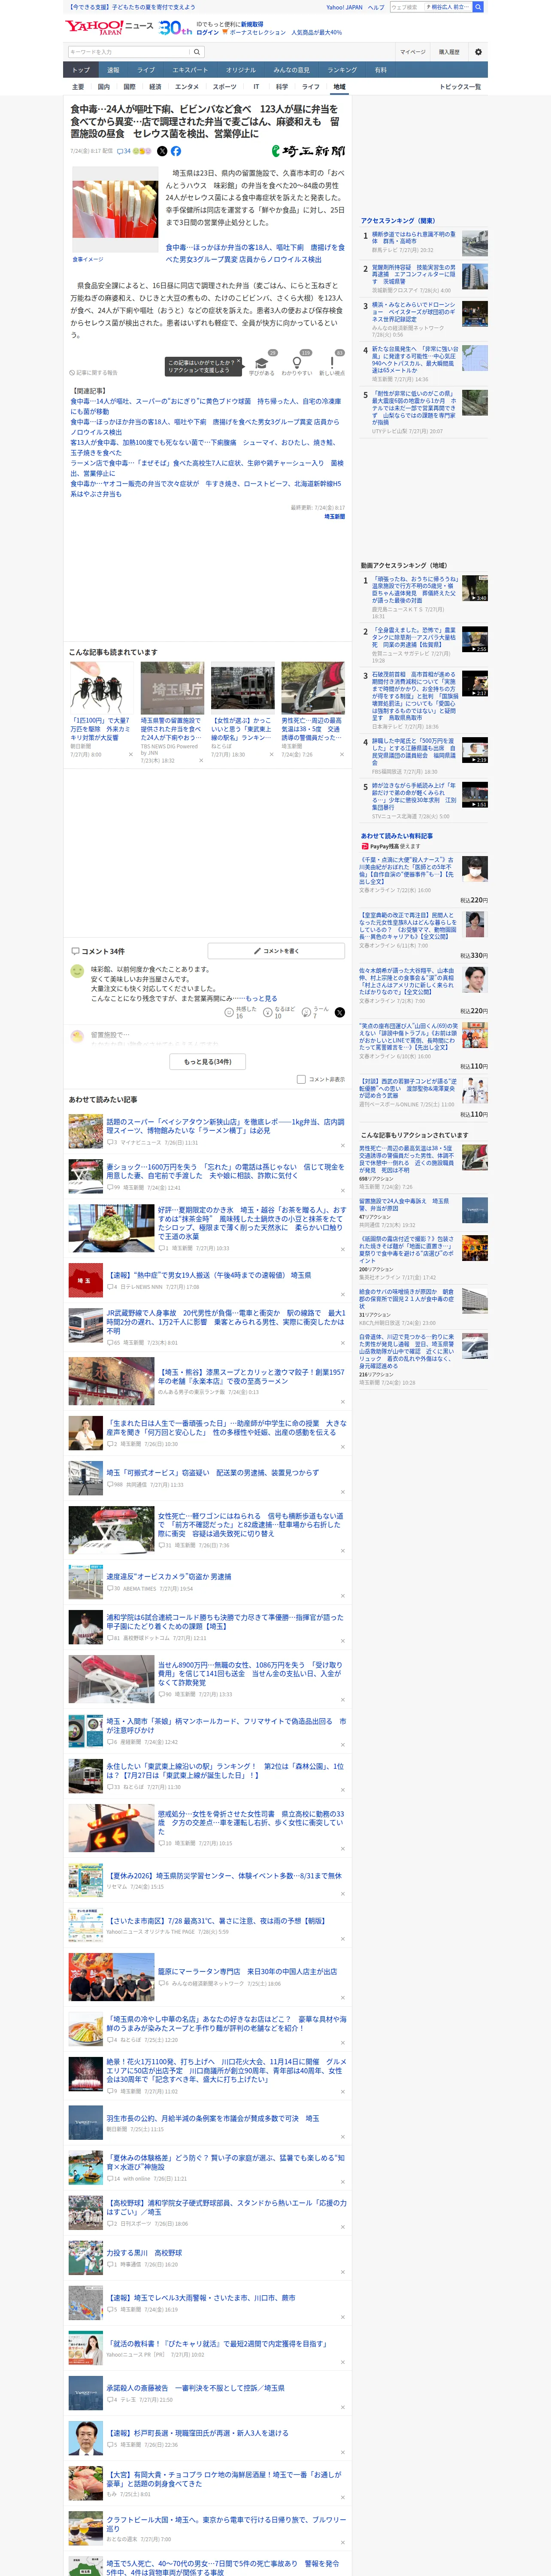
Task: Toggle the コメント非表示 checkbox
Action: pyautogui.click(x=301, y=1079)
